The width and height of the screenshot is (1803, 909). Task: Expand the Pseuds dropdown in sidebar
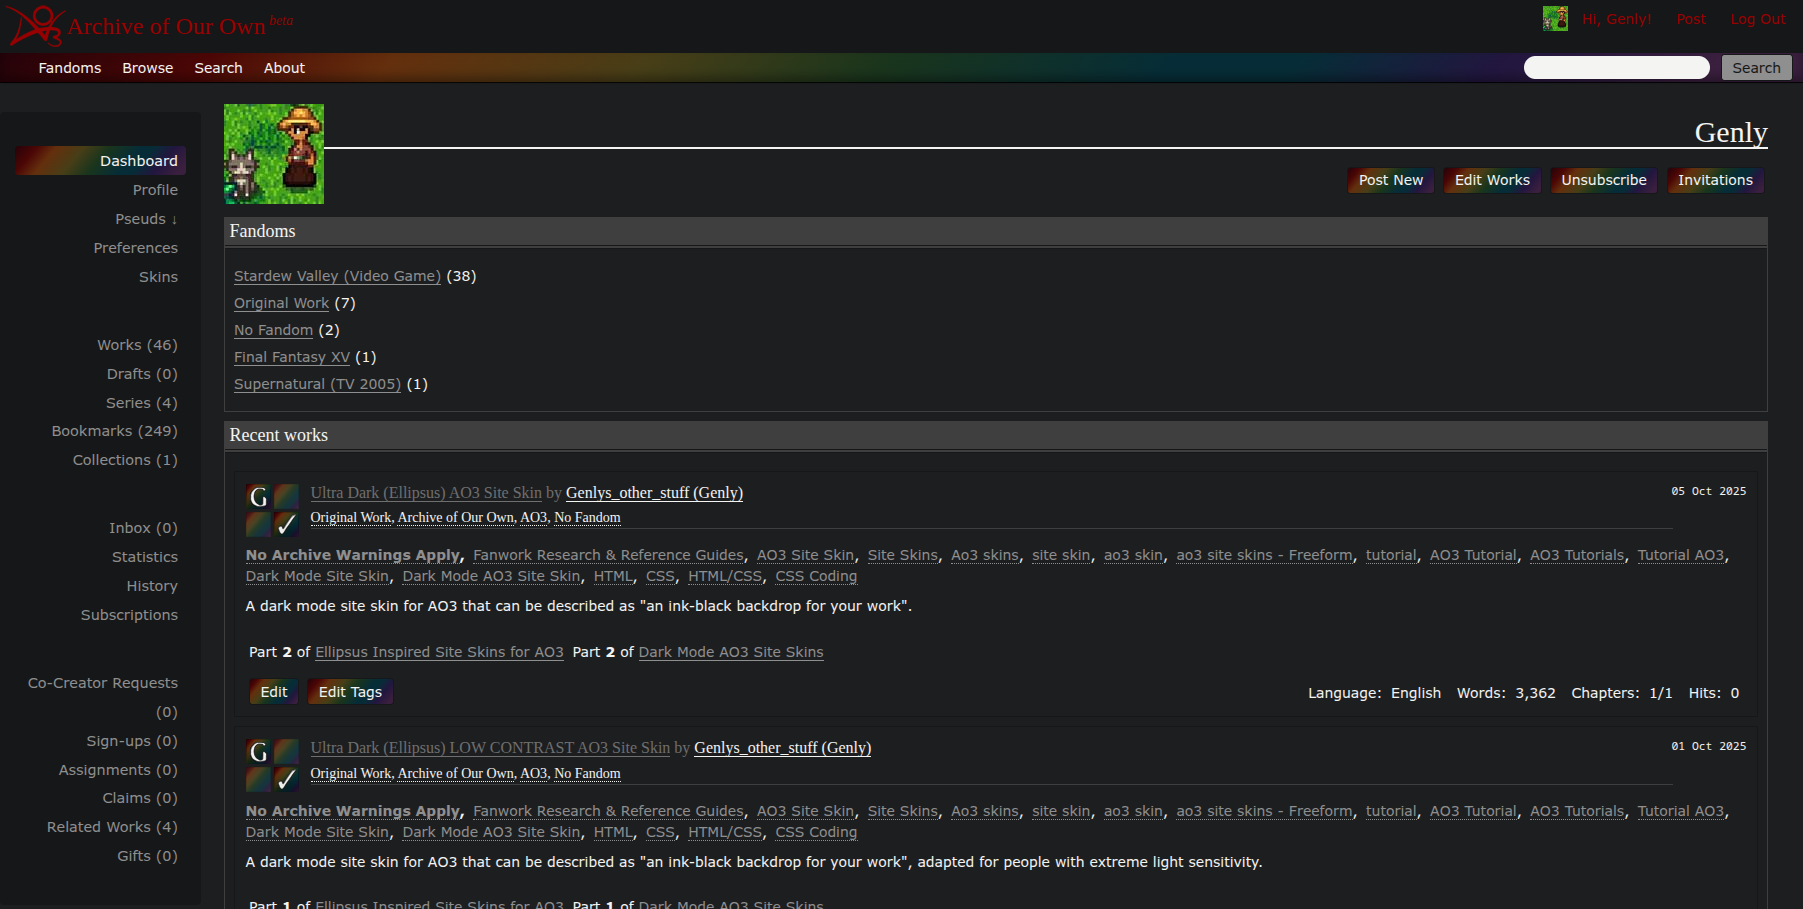click(x=146, y=219)
